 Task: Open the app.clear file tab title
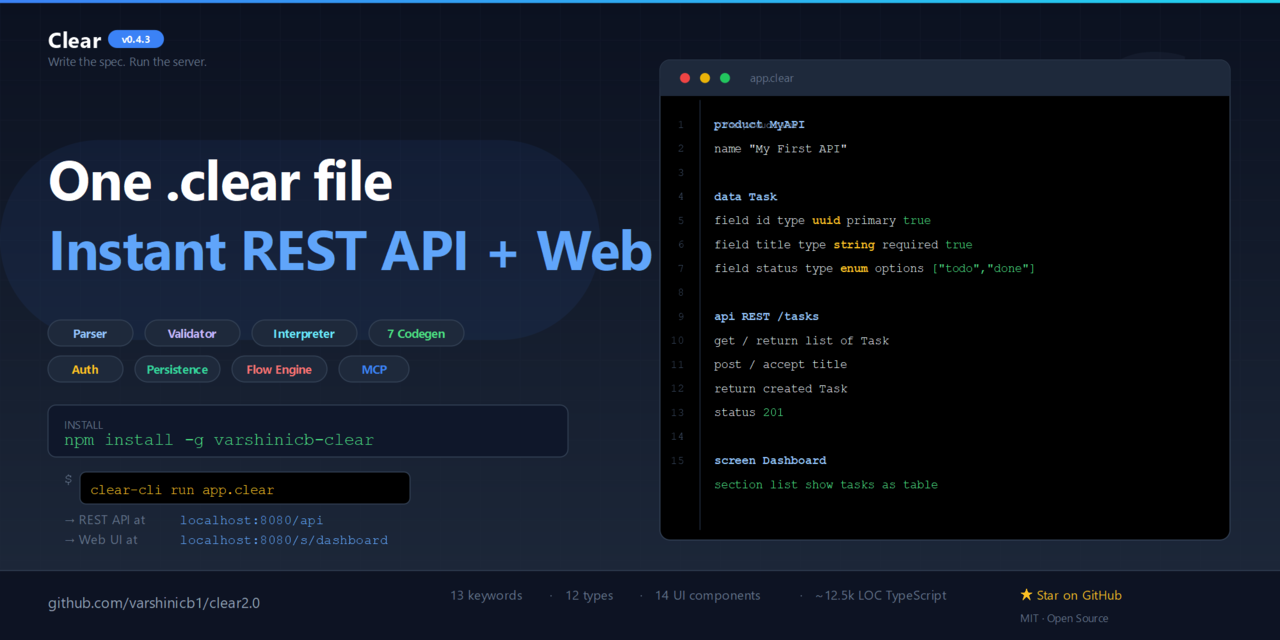pos(772,78)
